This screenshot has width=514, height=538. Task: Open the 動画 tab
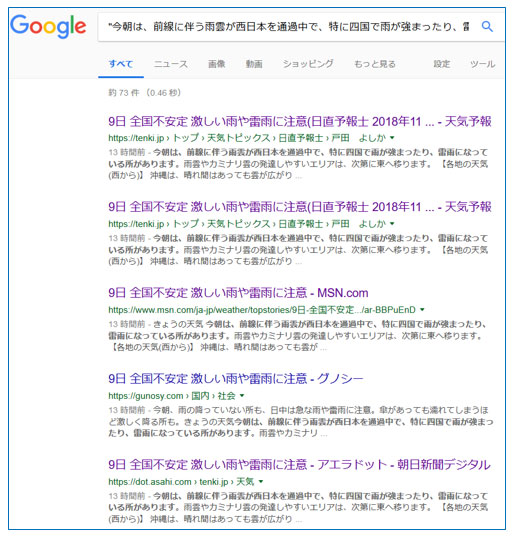pyautogui.click(x=254, y=64)
